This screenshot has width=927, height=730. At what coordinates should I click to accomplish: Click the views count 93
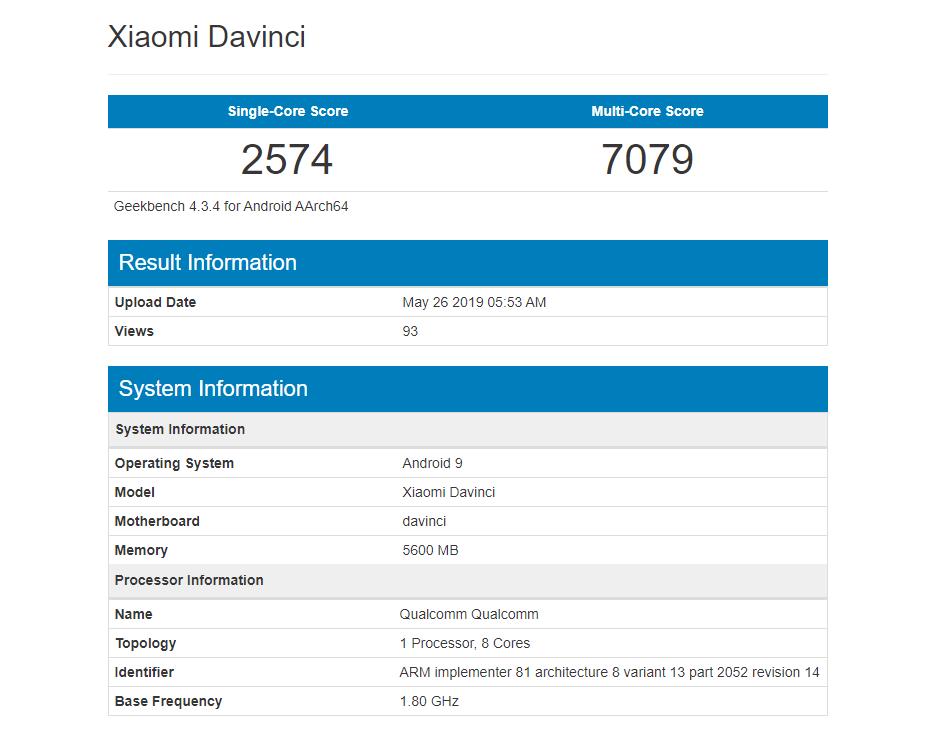[x=410, y=331]
